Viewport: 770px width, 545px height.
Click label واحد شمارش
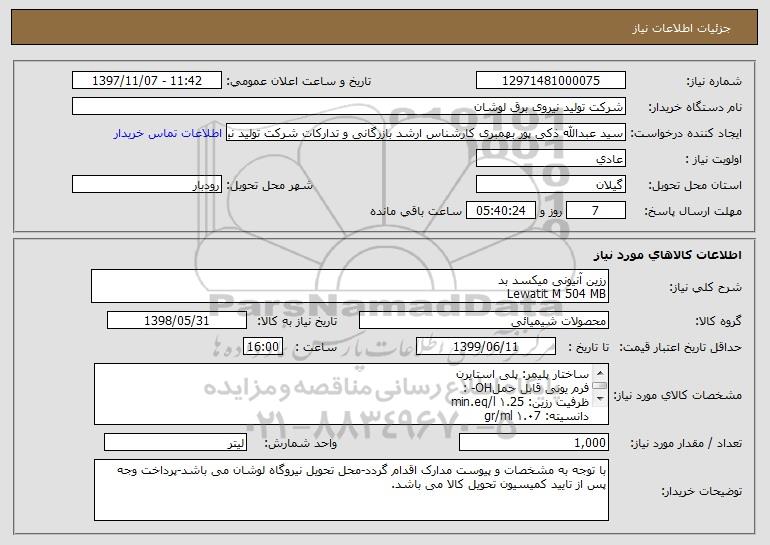point(301,443)
